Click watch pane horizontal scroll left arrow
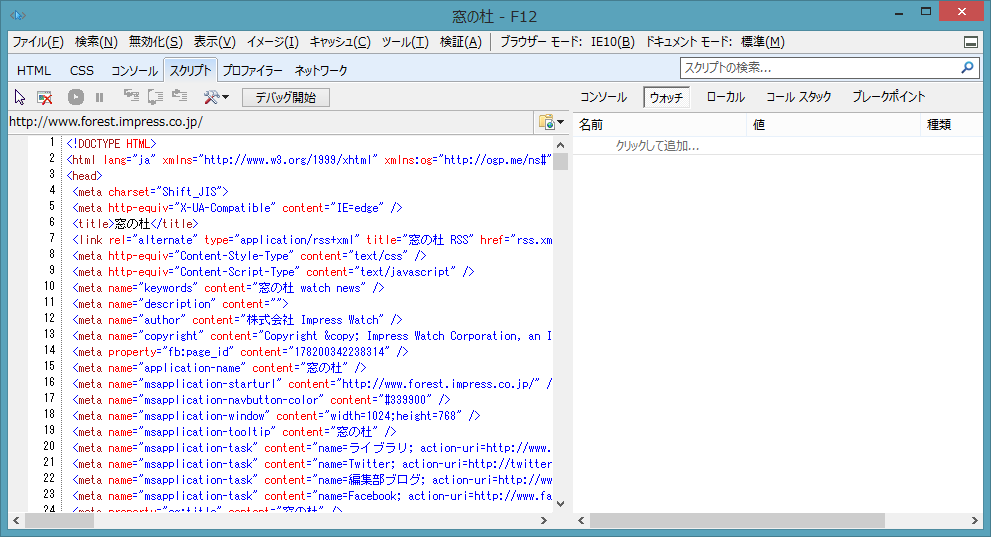This screenshot has width=991, height=537. click(x=581, y=521)
